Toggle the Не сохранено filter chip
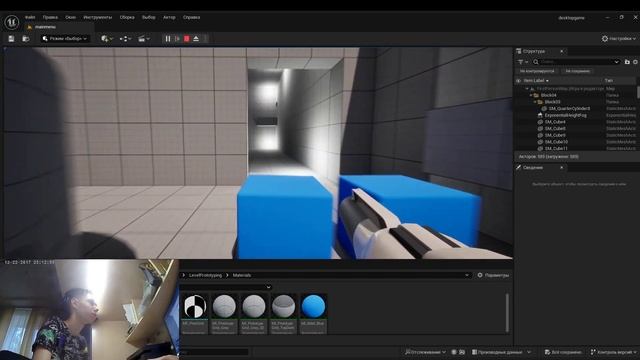Screen dimensions: 640x360 (578, 71)
